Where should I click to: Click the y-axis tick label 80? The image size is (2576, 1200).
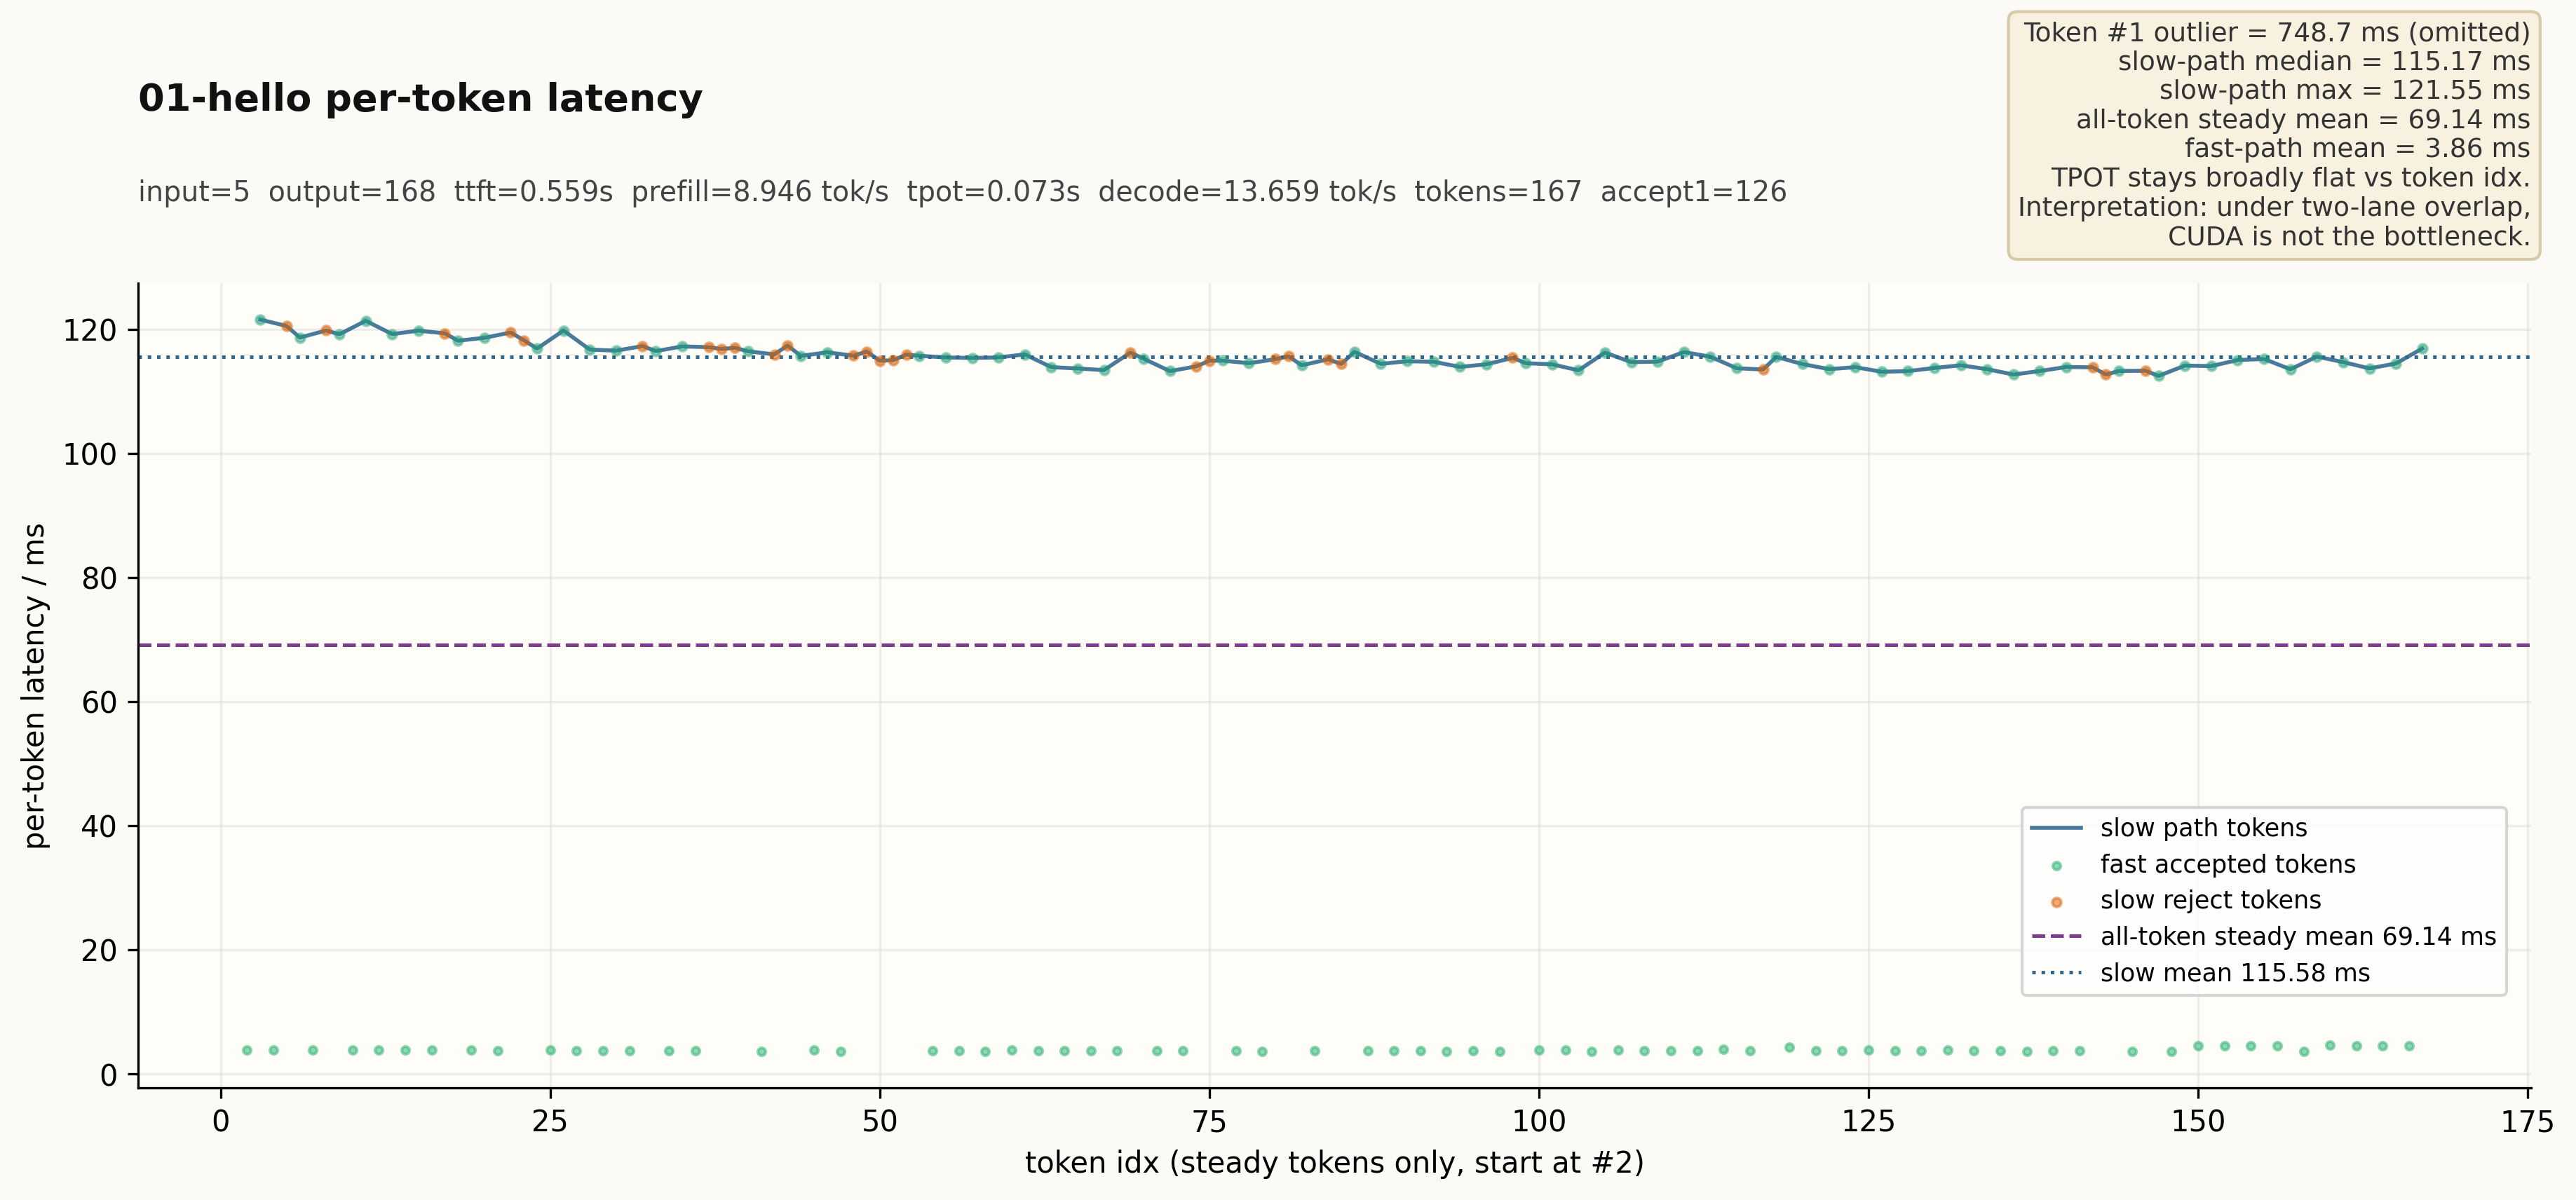[99, 578]
